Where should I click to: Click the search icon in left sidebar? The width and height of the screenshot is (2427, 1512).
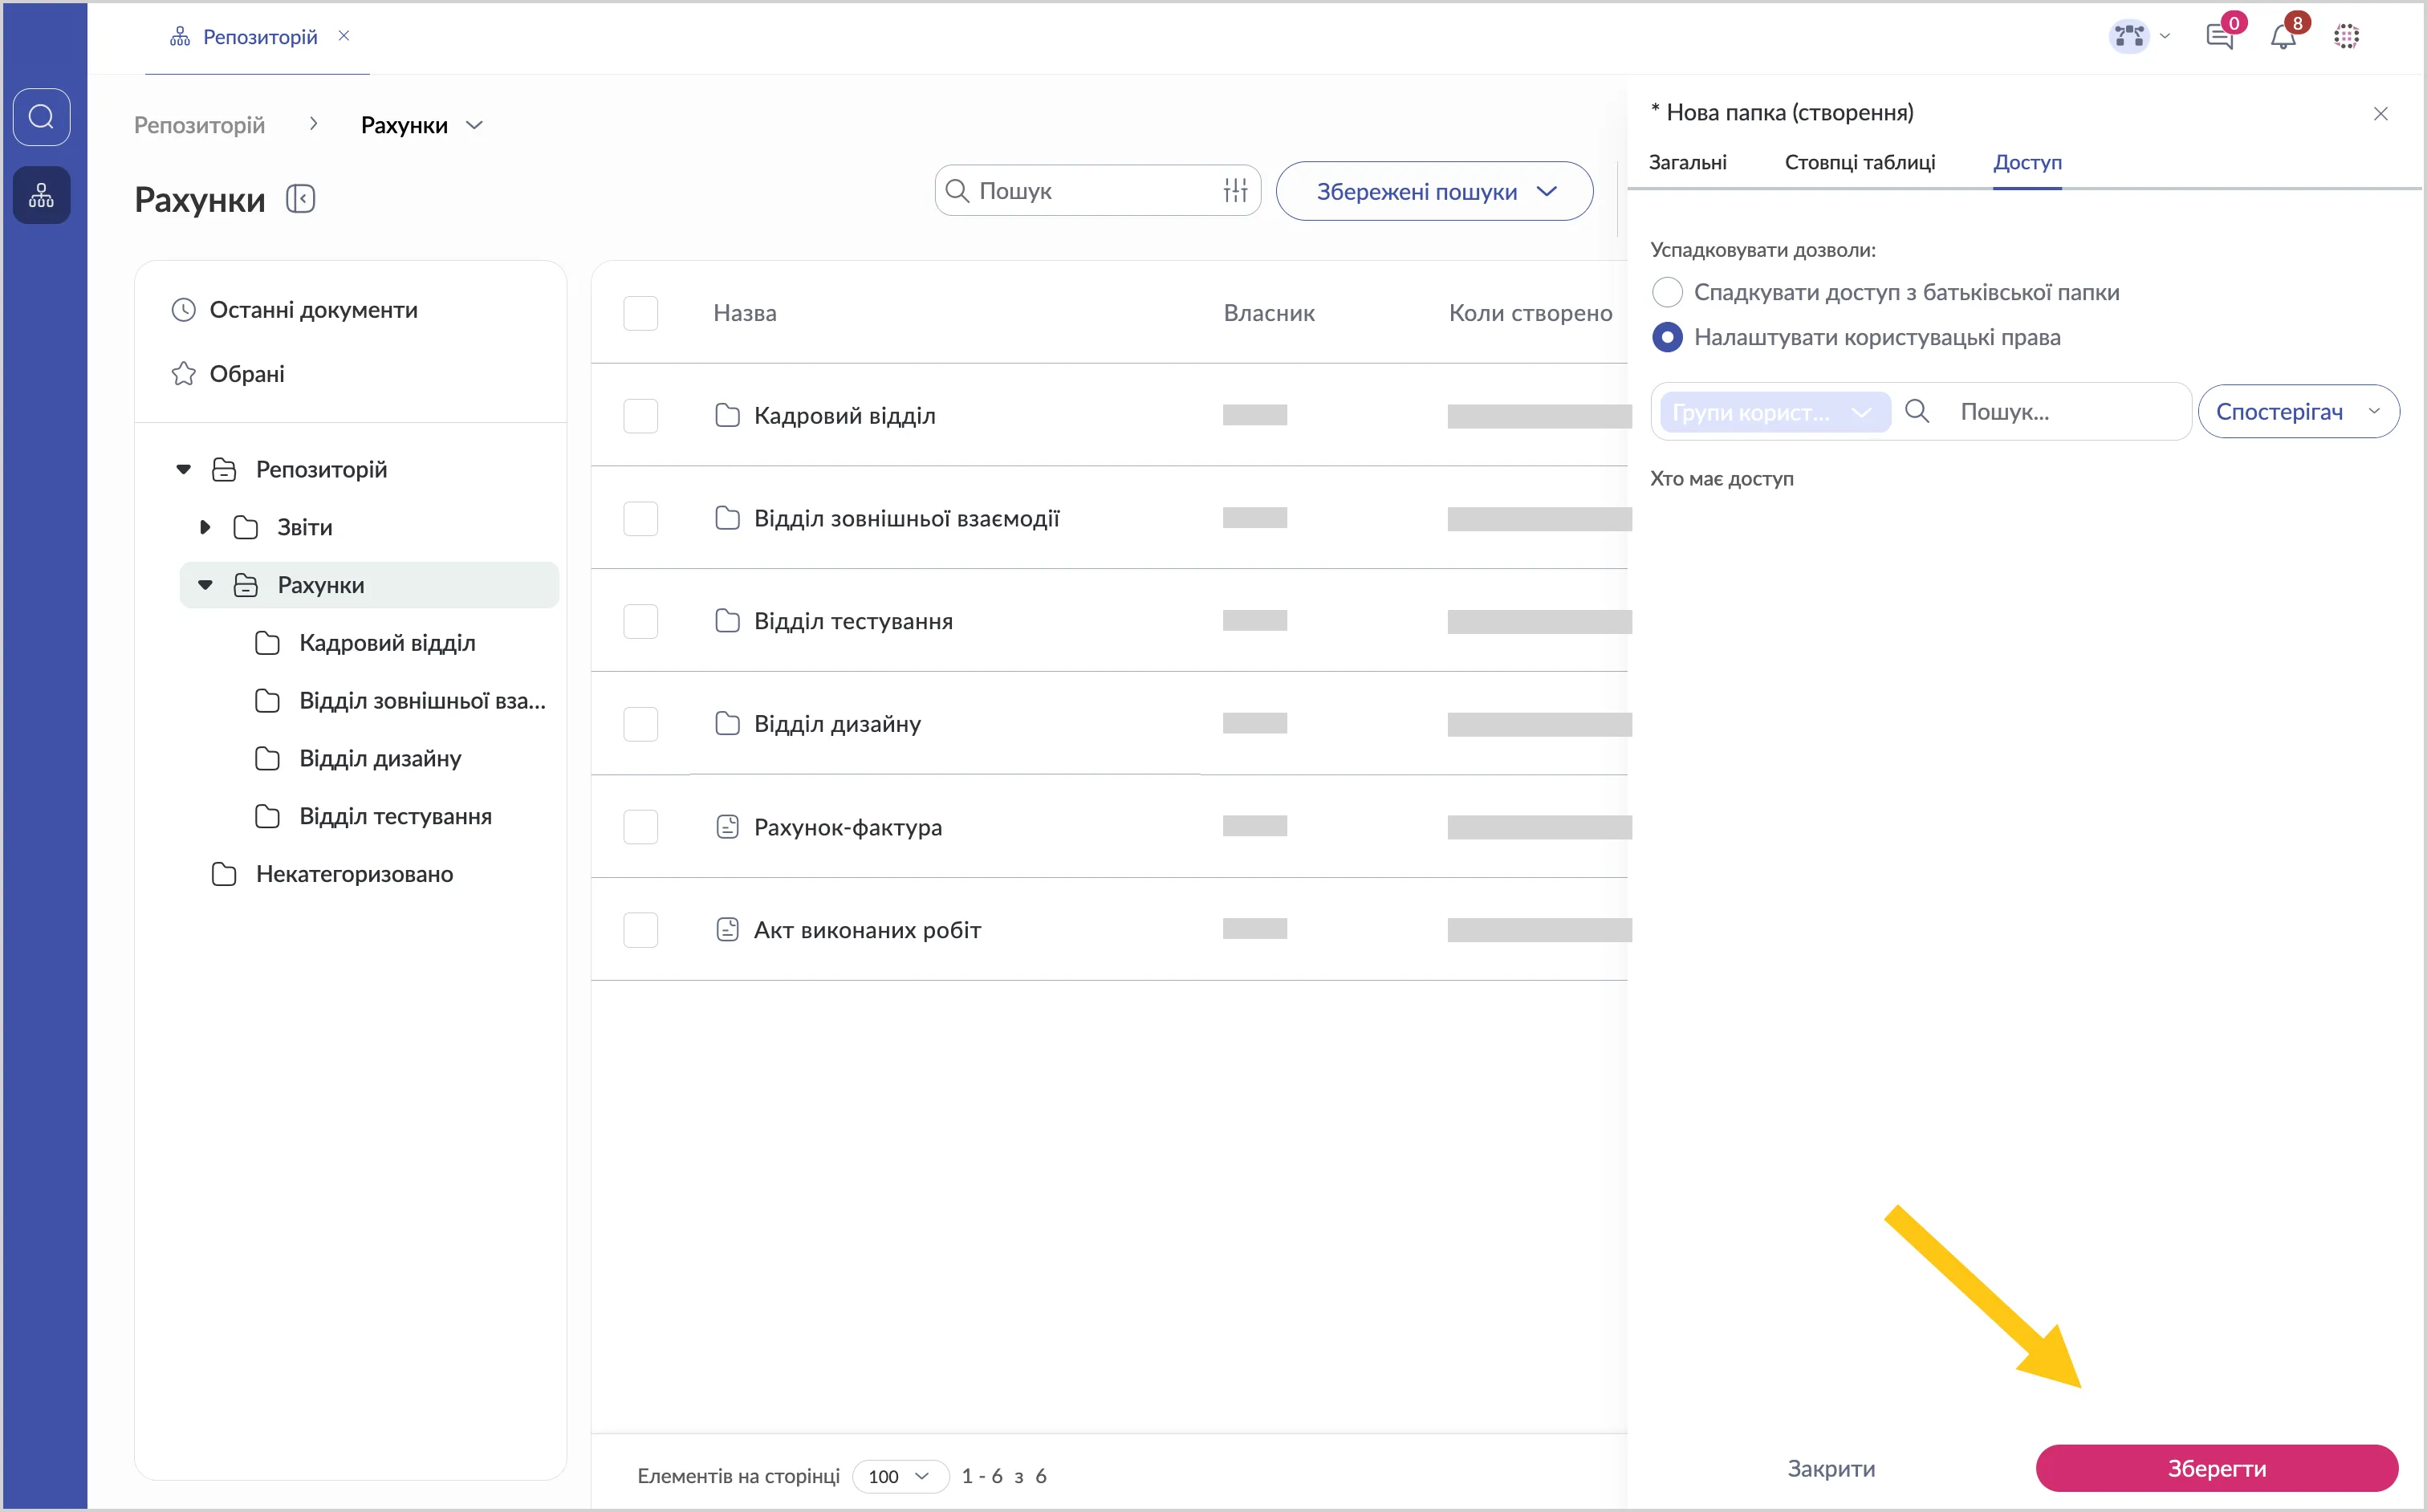[x=41, y=117]
